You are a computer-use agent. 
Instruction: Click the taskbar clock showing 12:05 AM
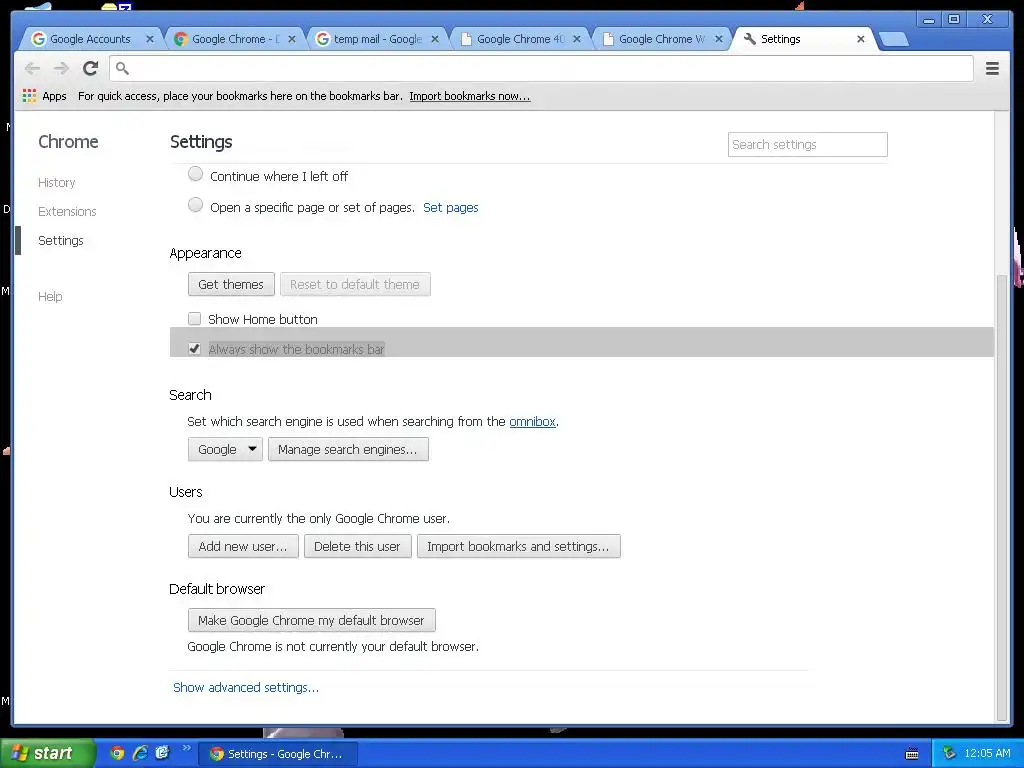(x=987, y=753)
